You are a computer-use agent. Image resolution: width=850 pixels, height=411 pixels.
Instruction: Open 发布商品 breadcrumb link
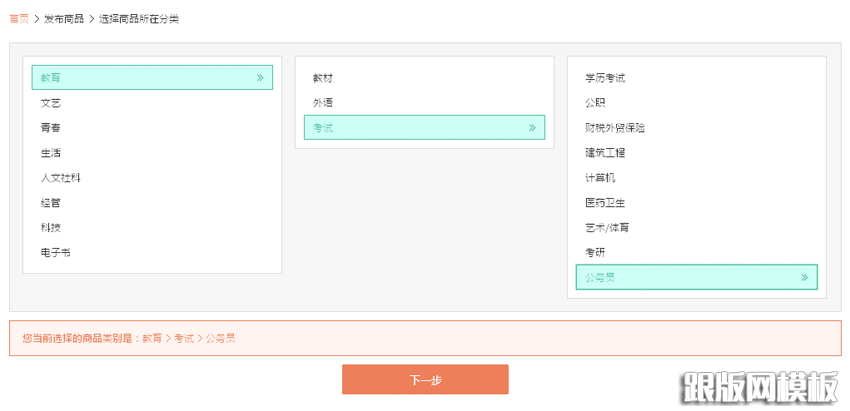click(x=64, y=19)
